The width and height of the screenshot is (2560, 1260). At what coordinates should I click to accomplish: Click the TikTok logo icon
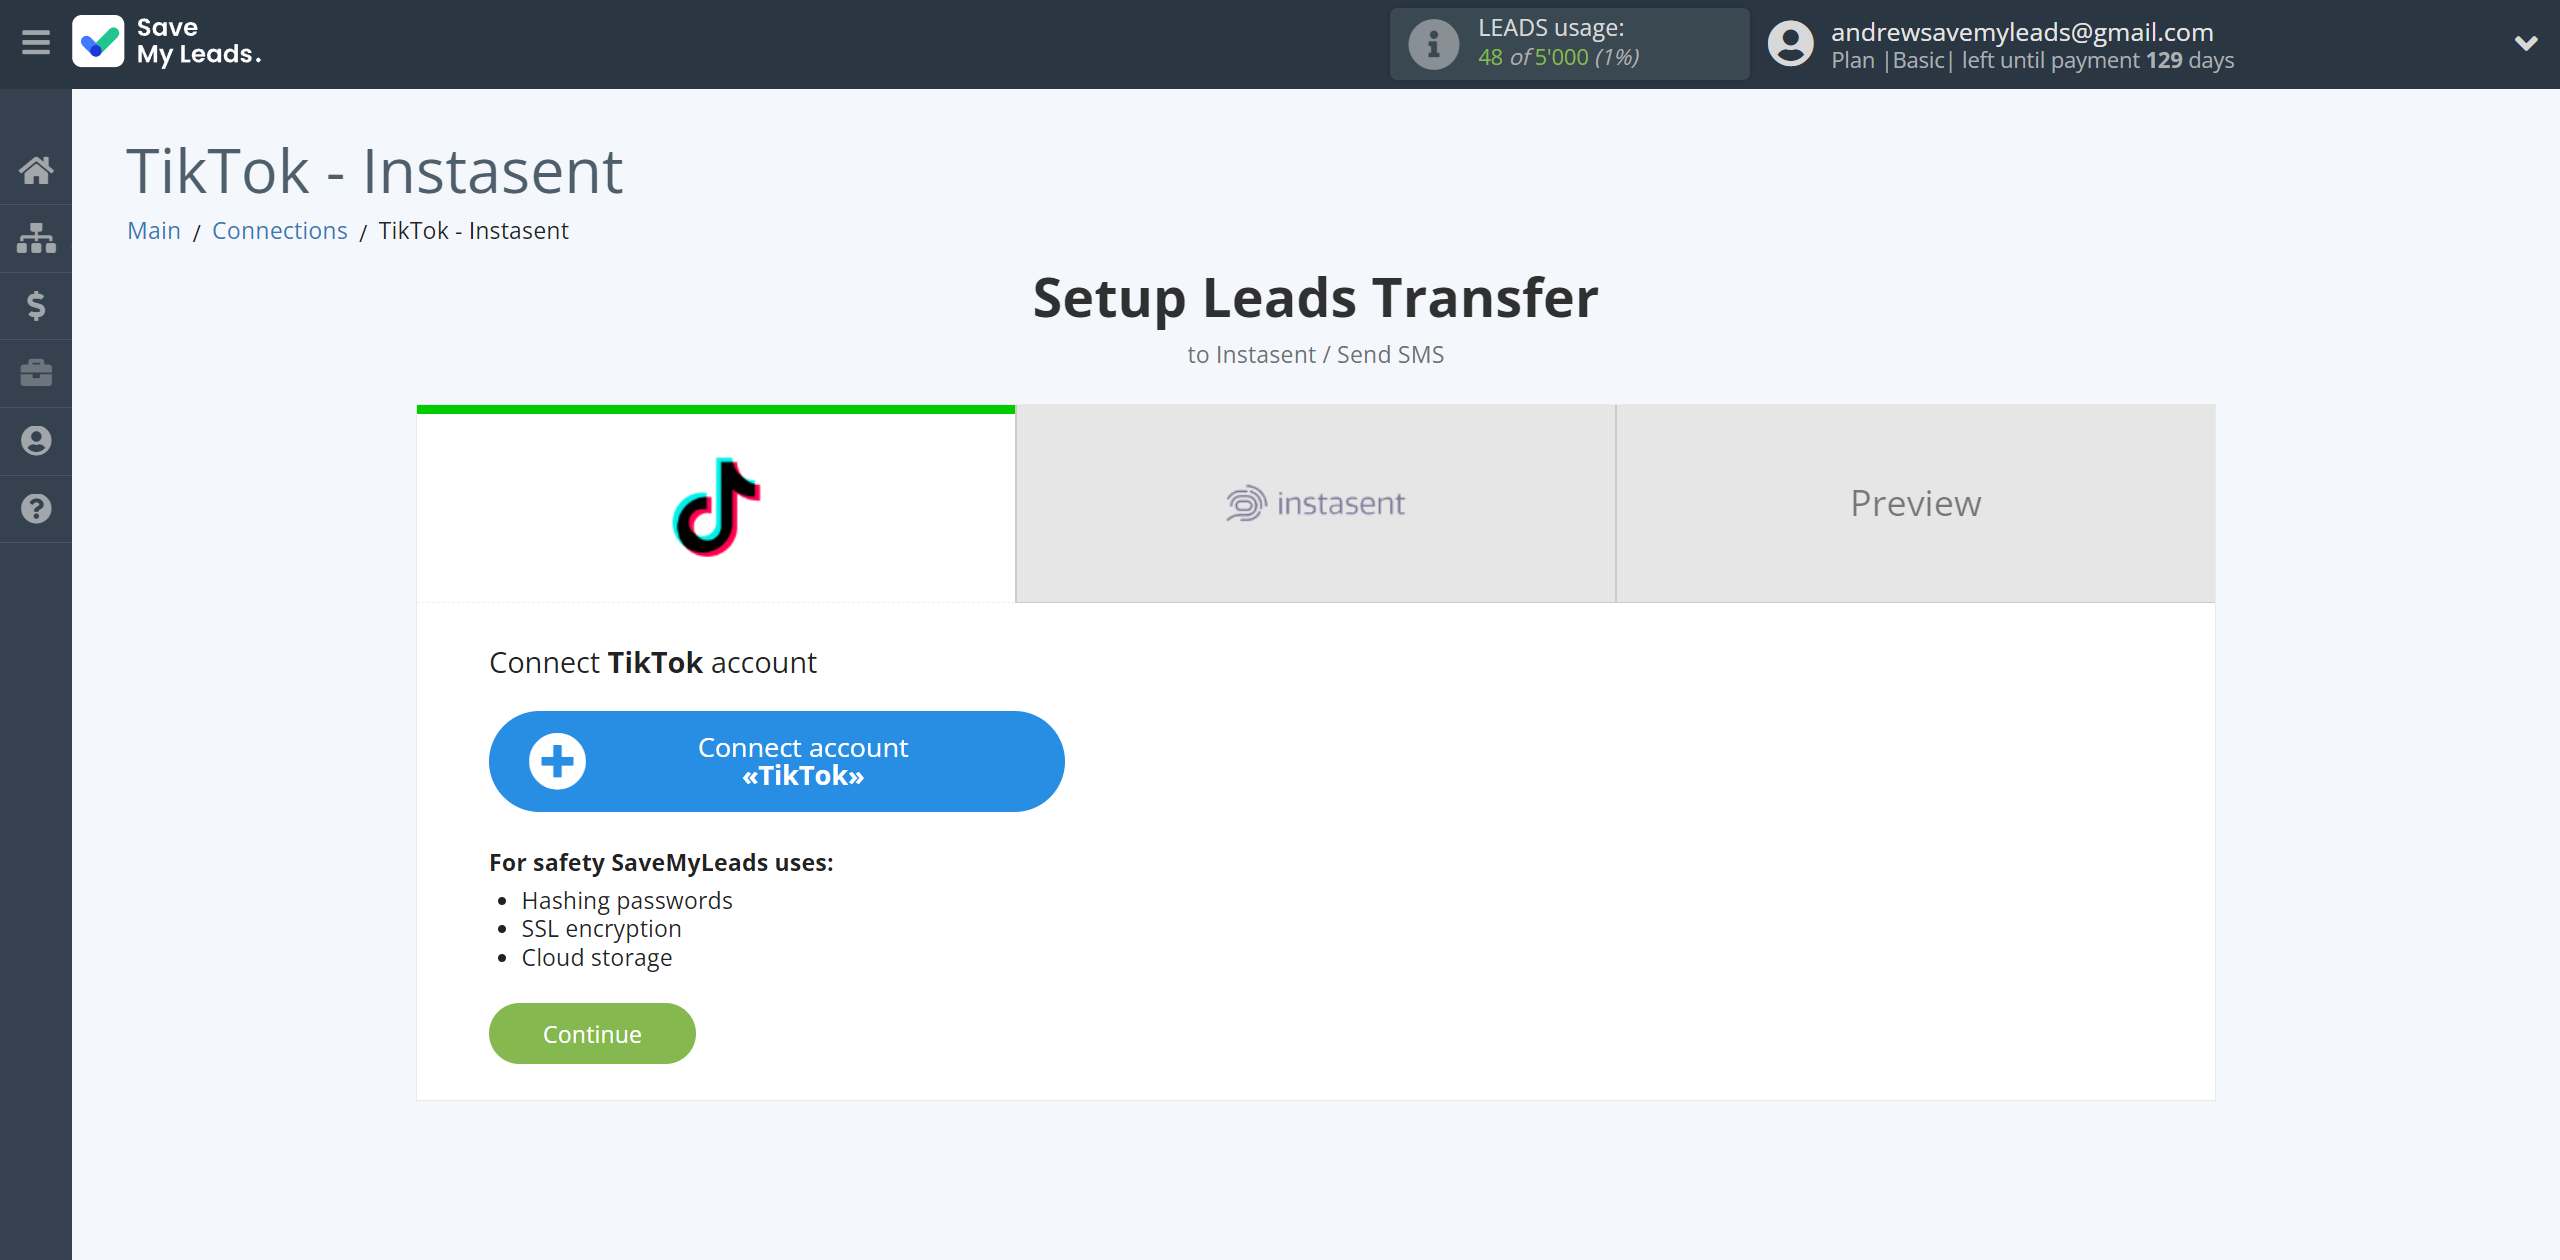pos(717,503)
